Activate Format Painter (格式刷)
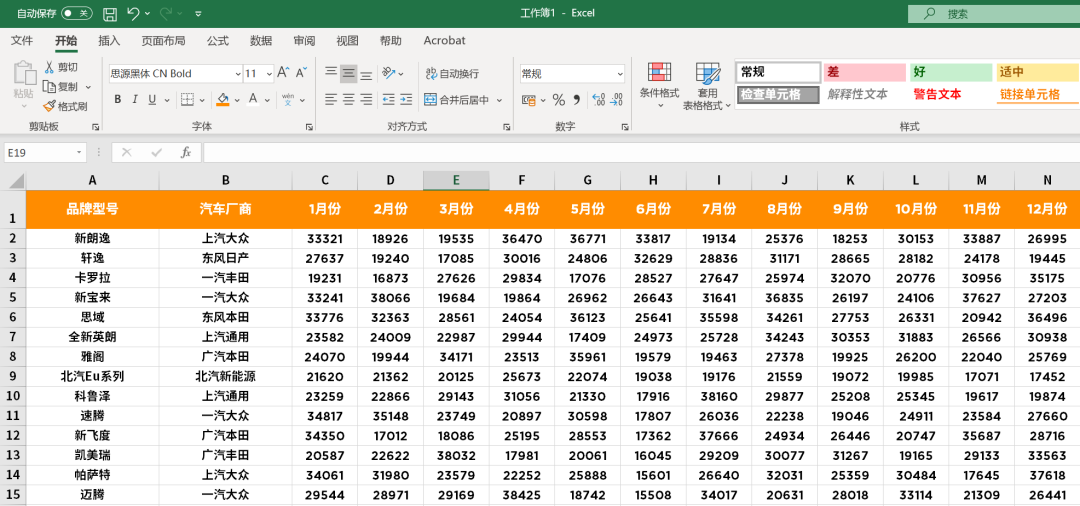Screen dimensions: 1080x506 [65, 106]
